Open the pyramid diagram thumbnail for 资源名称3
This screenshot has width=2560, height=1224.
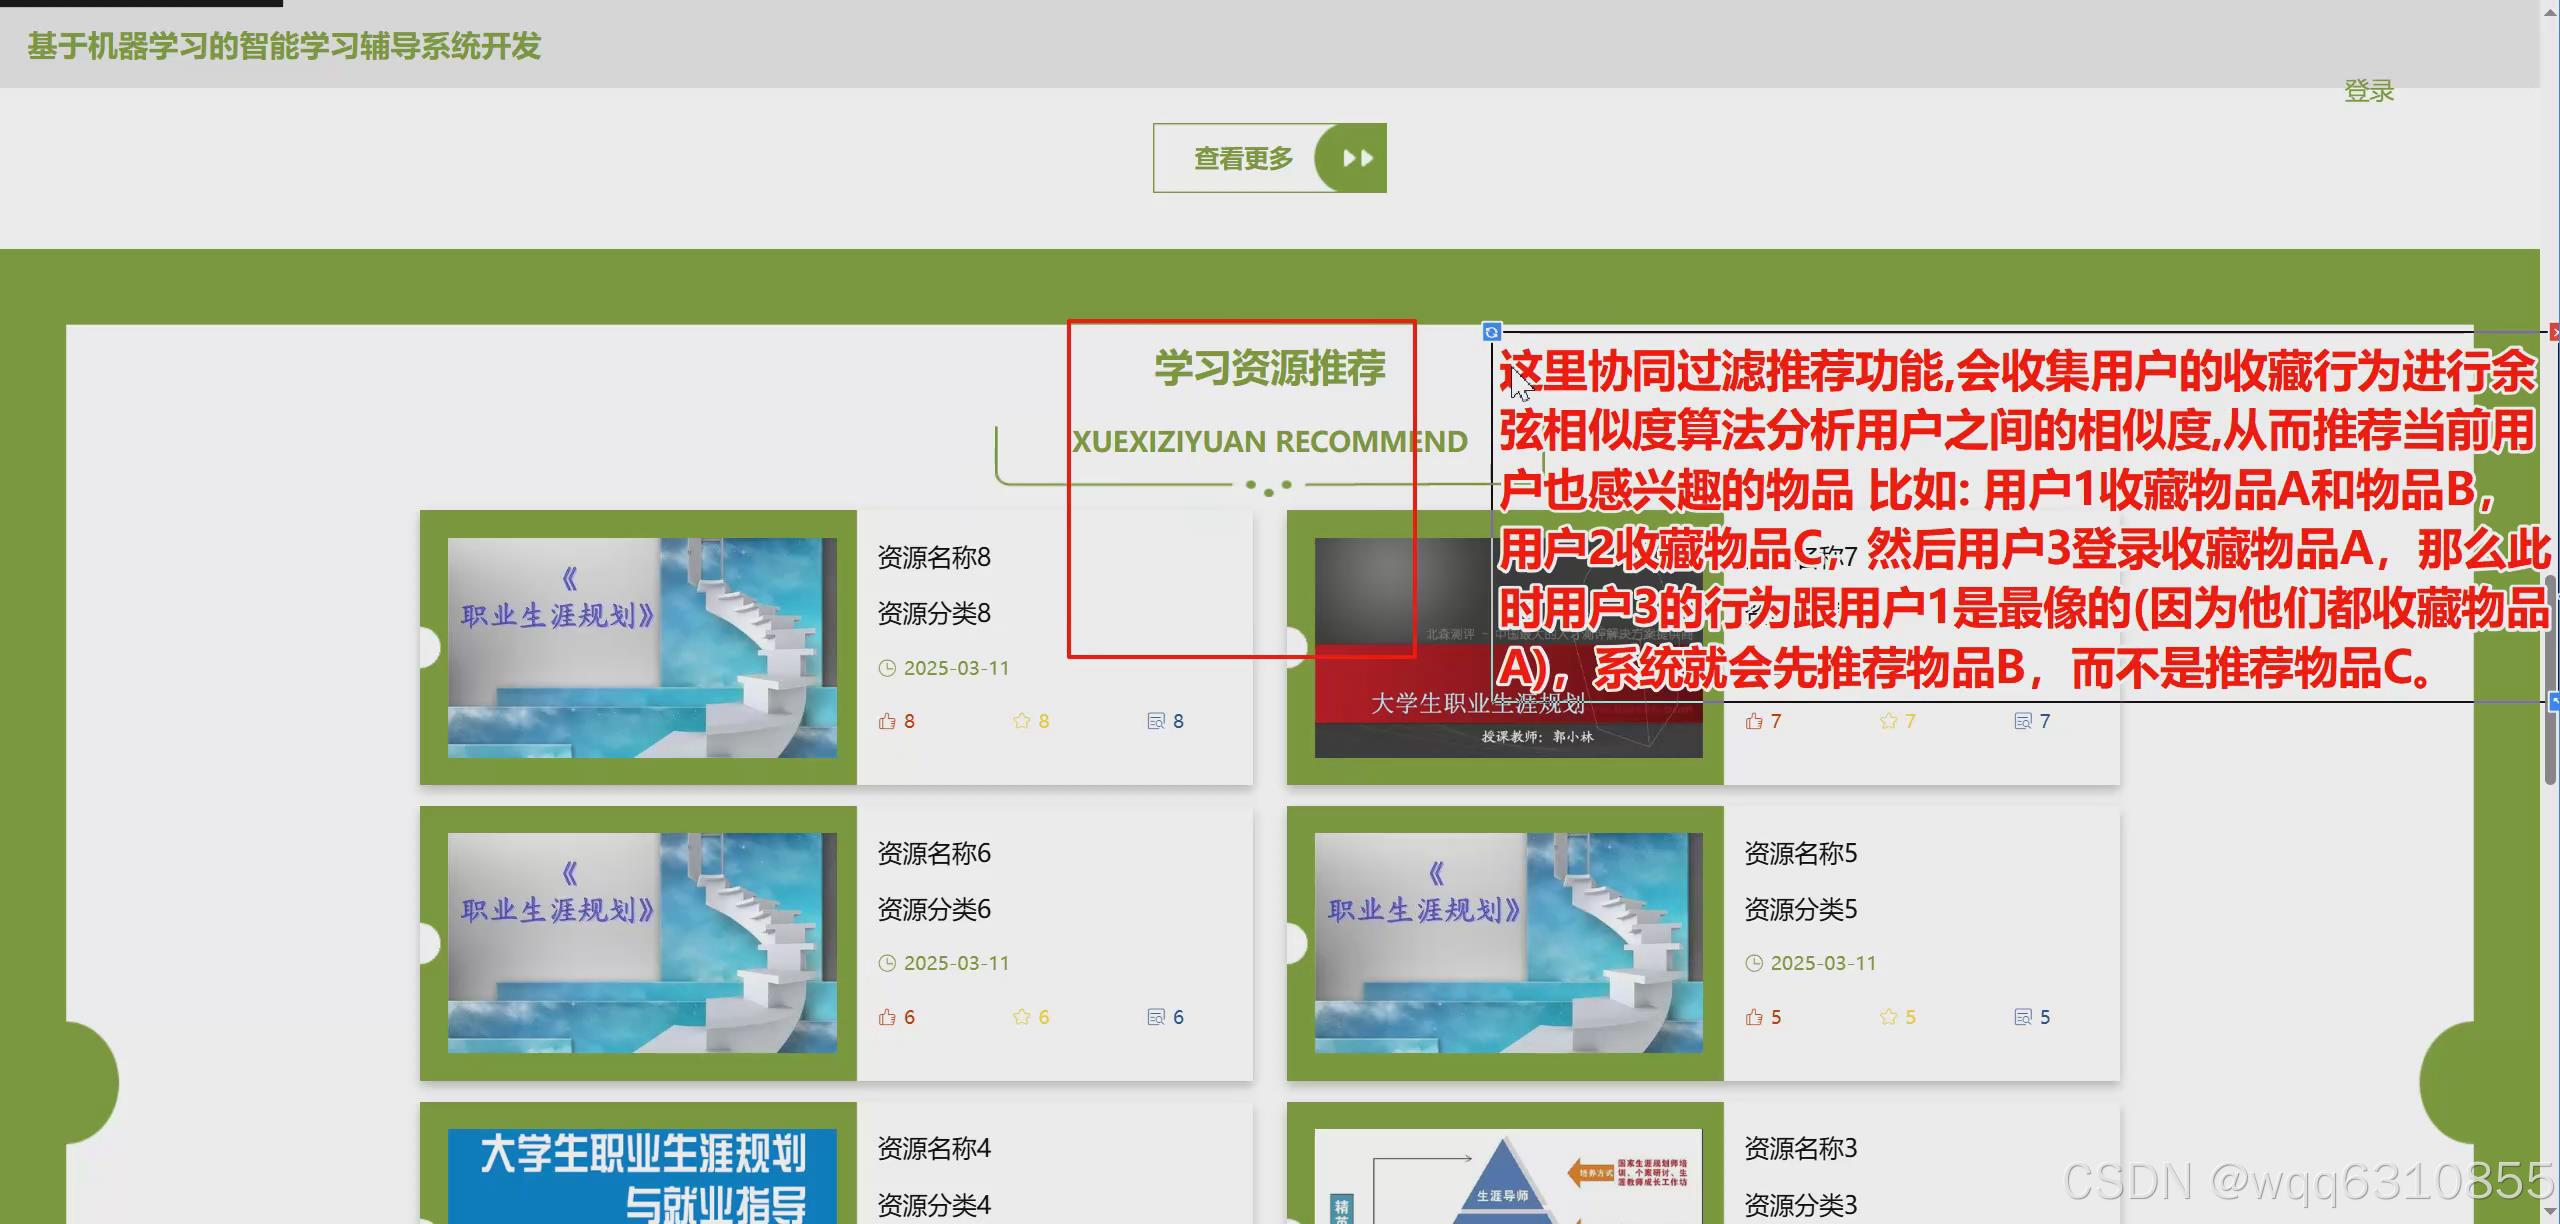(x=1508, y=1176)
